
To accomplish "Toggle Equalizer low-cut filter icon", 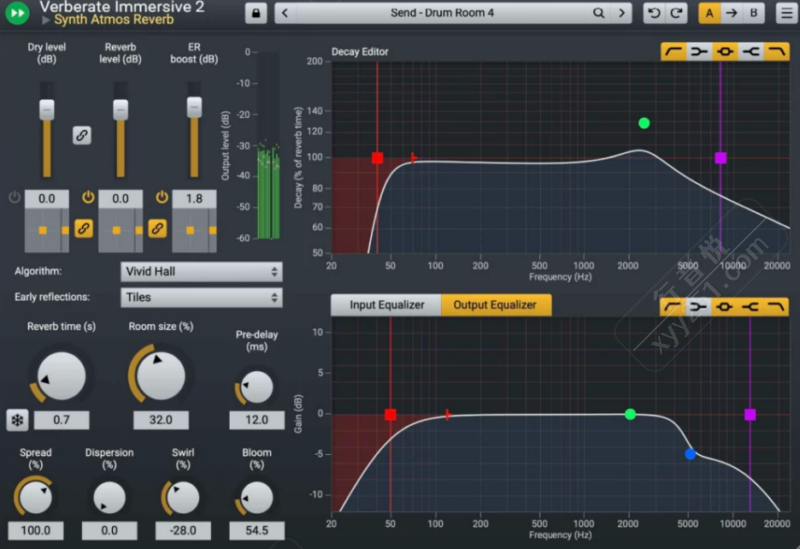I will [673, 307].
